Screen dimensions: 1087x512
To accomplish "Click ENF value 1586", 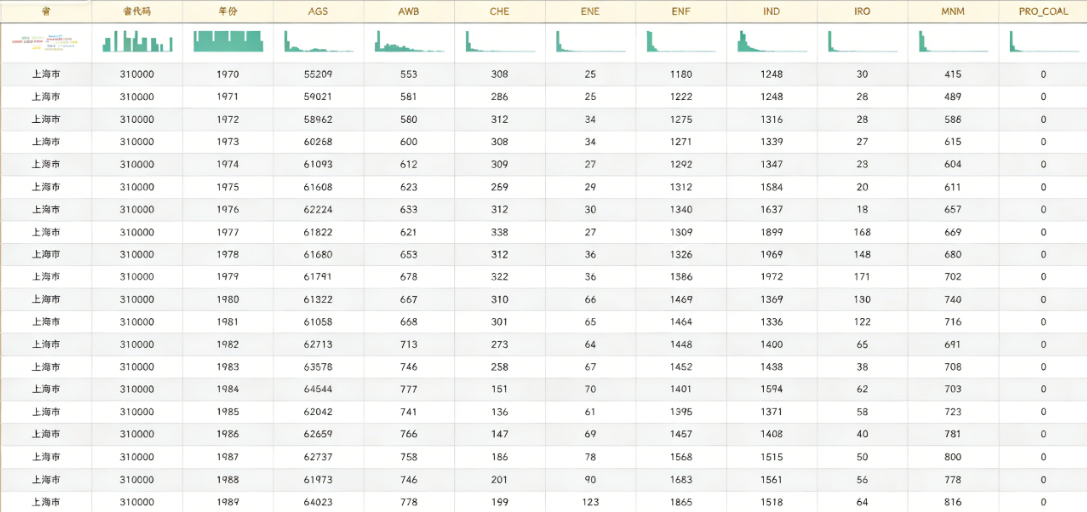I will coord(681,276).
